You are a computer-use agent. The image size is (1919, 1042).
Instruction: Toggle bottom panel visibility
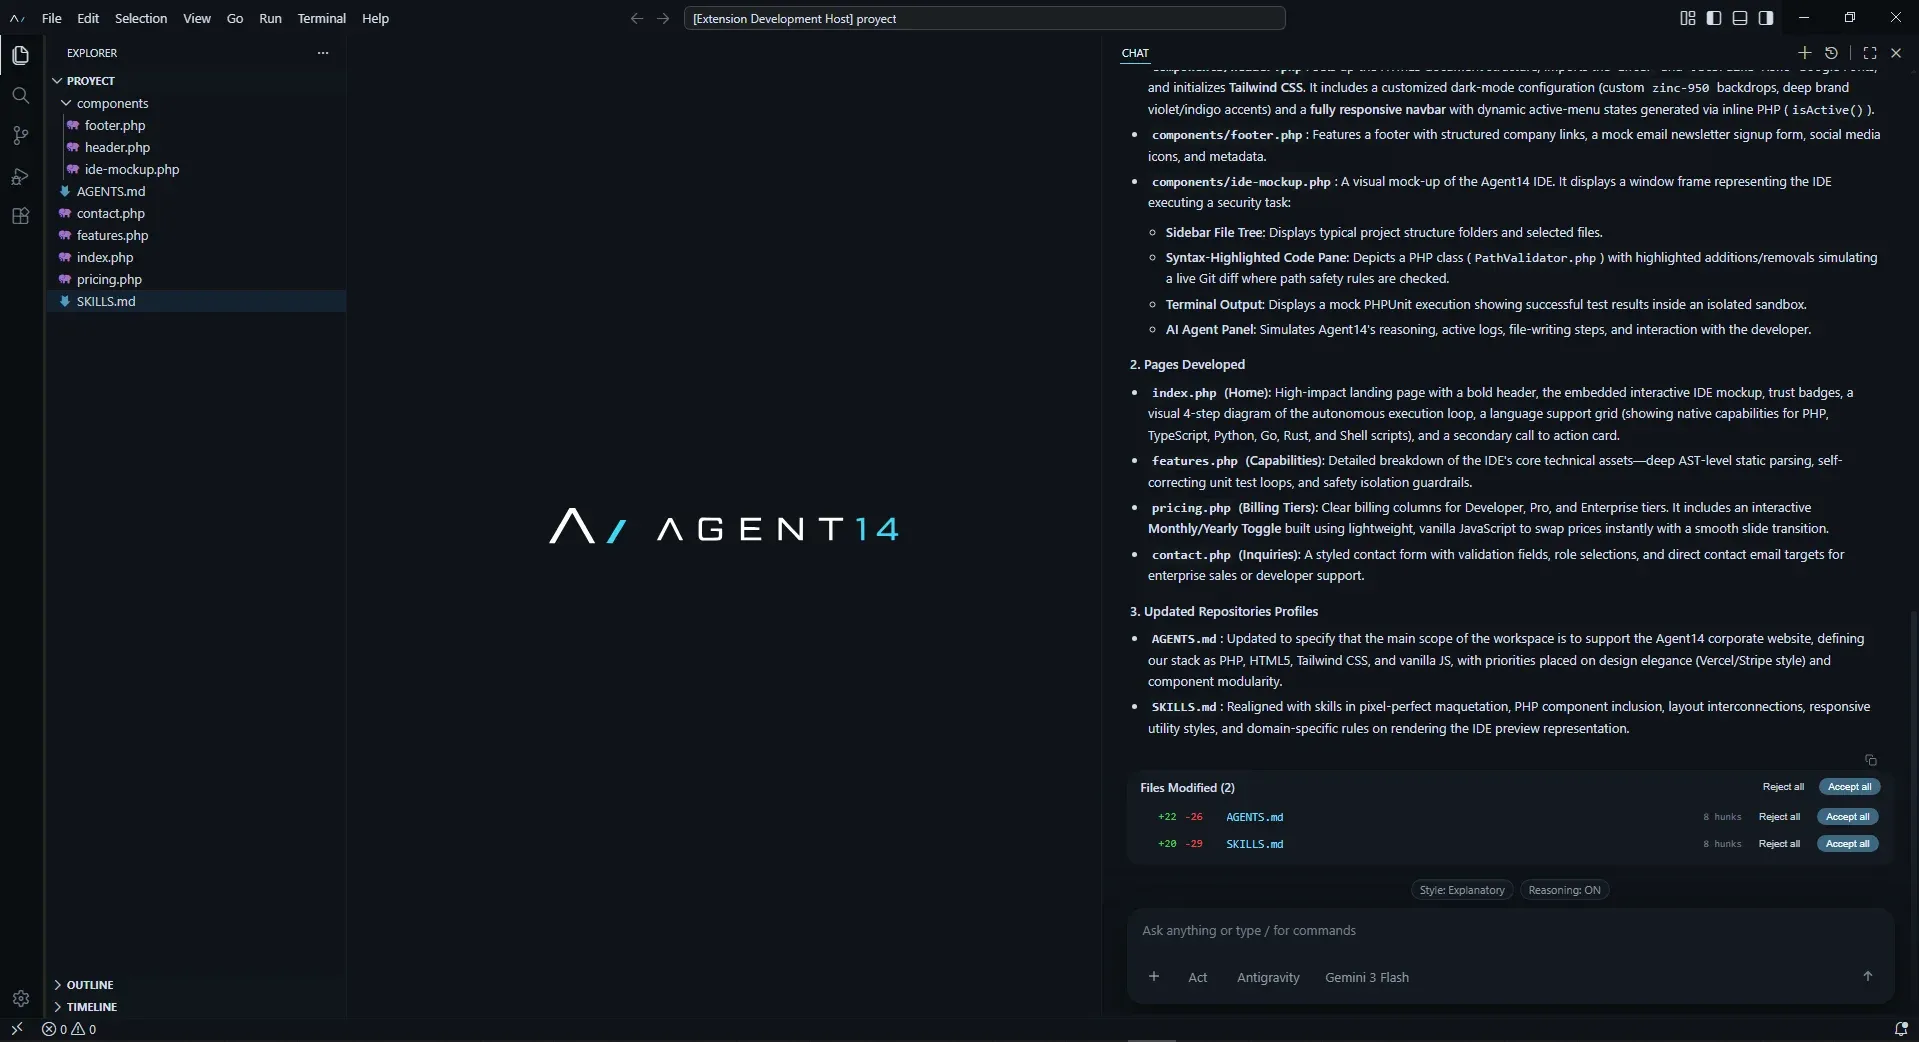tap(1740, 18)
